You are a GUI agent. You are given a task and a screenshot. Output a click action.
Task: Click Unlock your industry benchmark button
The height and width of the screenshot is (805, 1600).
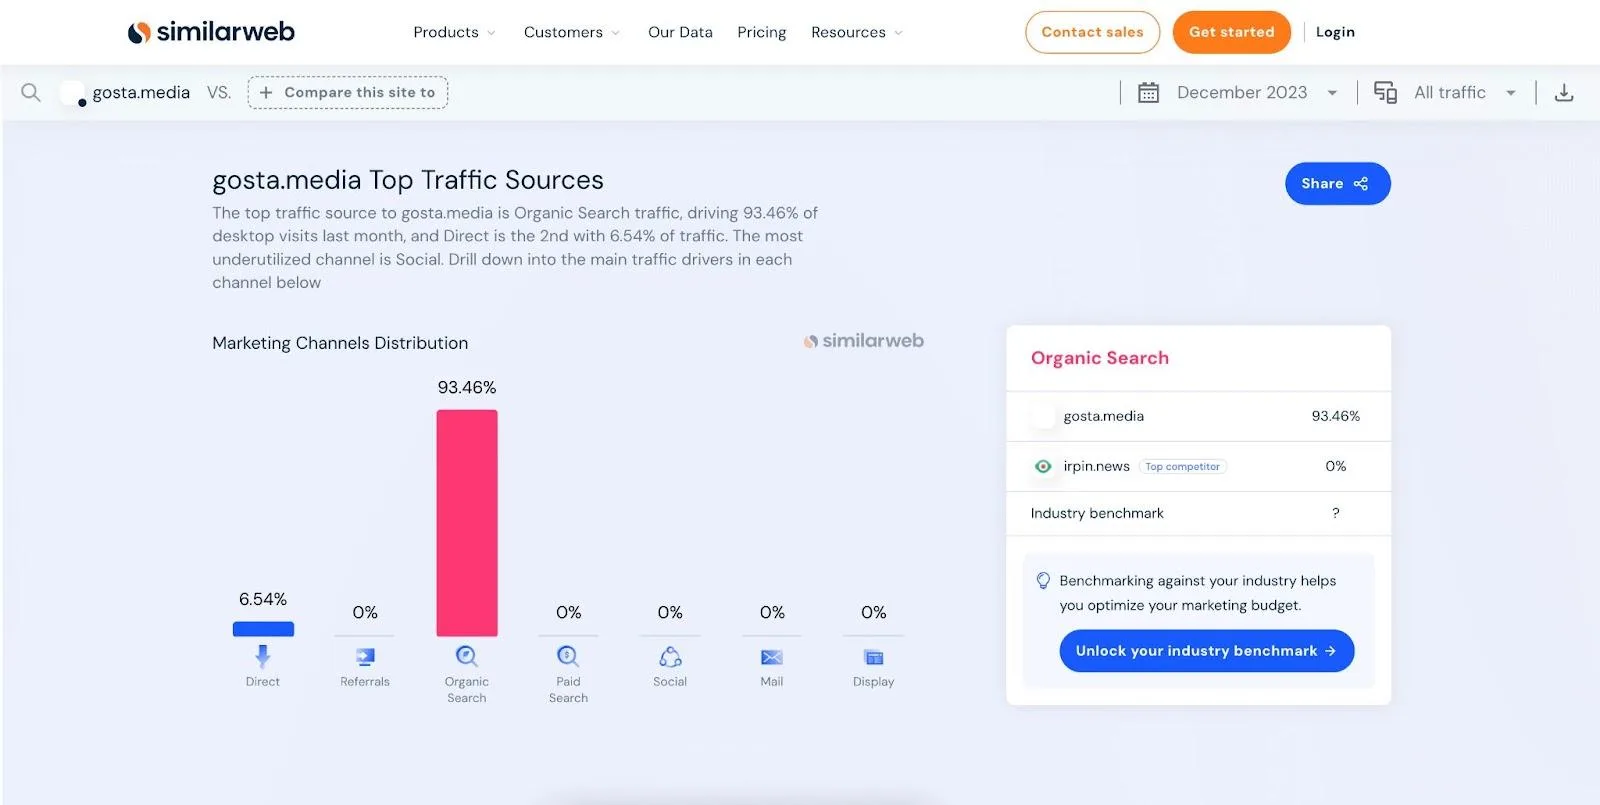coord(1206,650)
